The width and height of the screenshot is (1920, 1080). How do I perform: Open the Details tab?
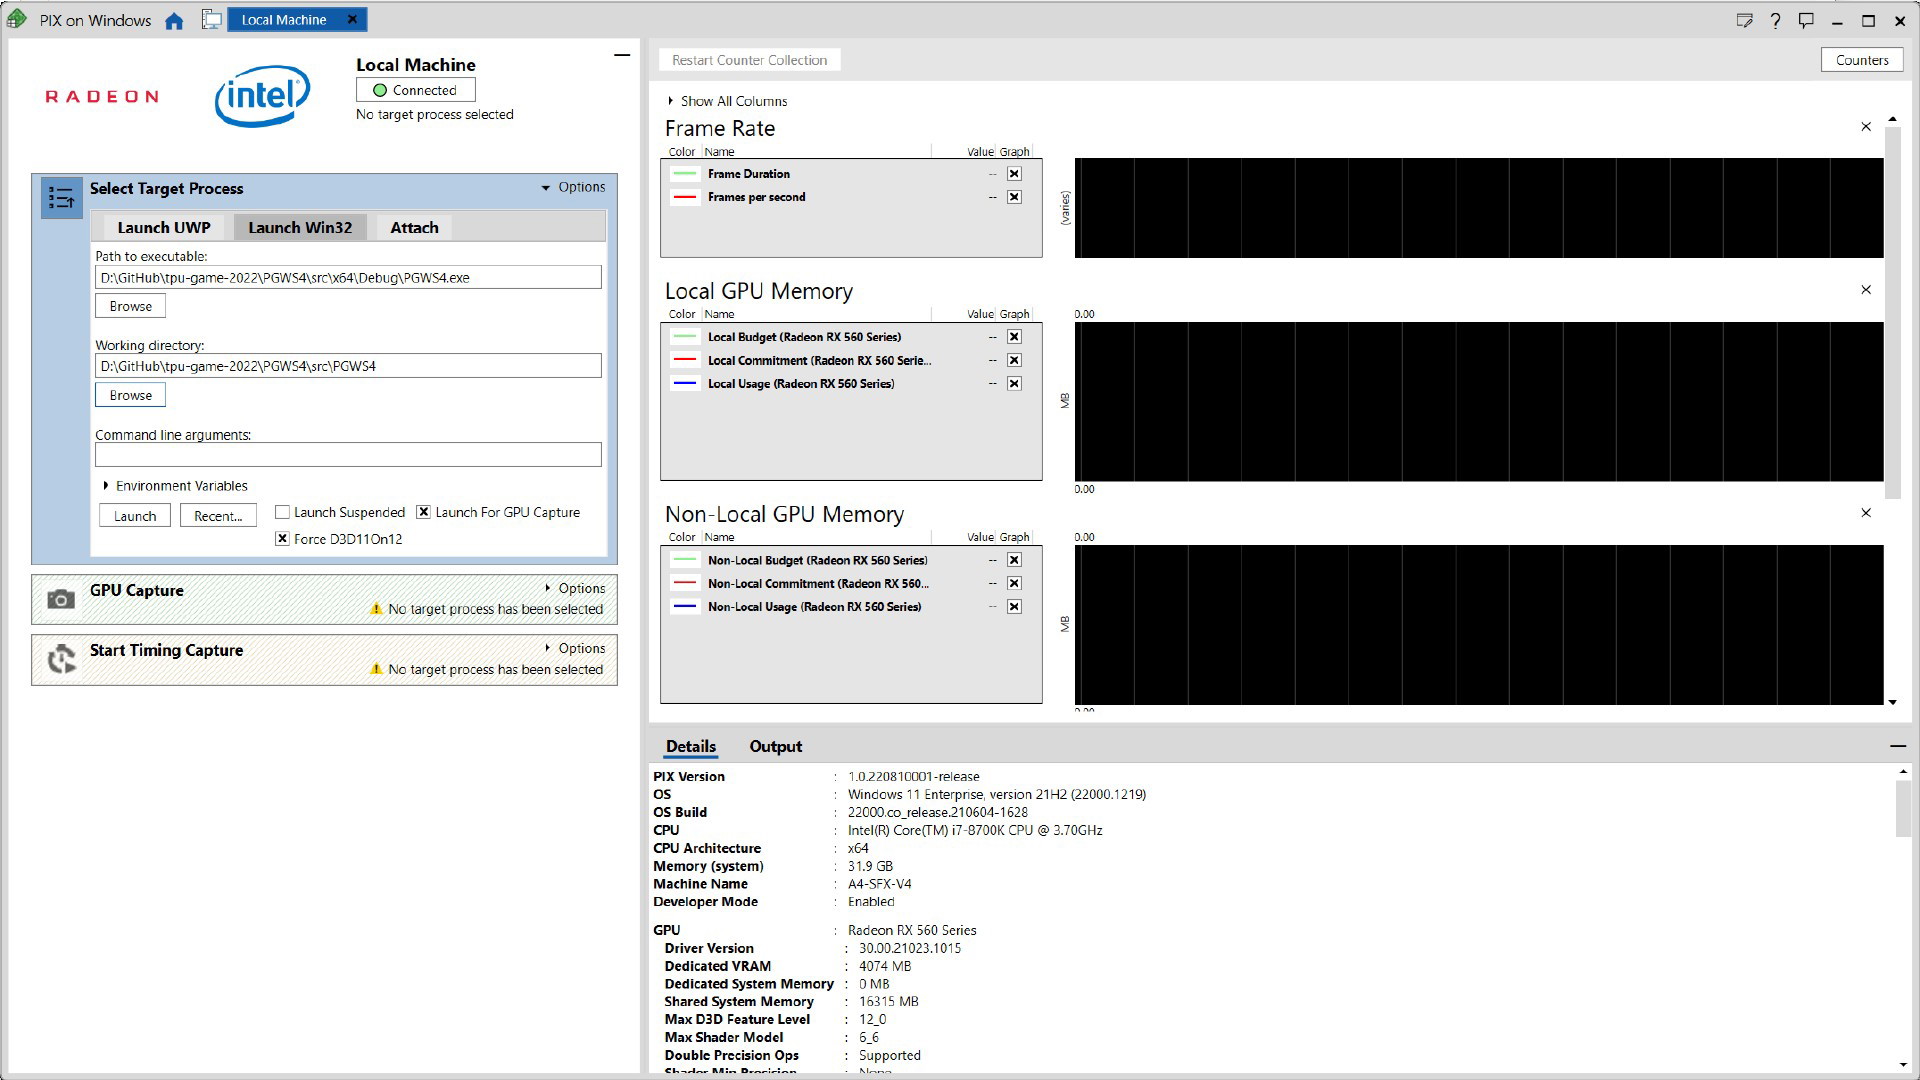click(691, 746)
